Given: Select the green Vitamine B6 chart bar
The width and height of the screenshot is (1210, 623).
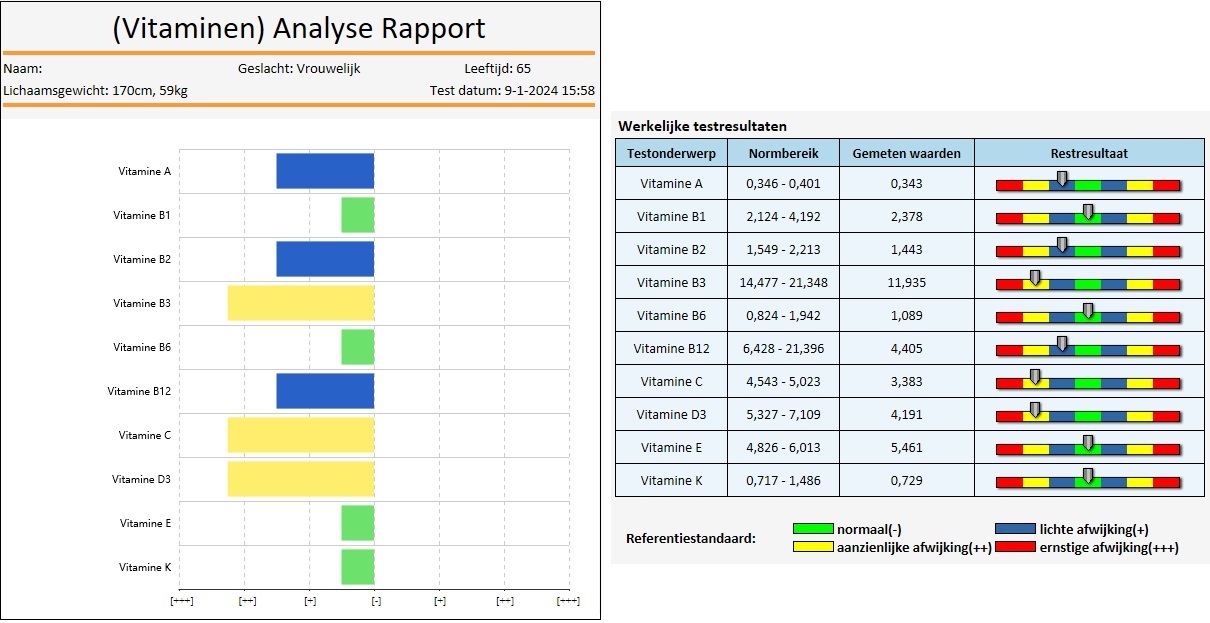Looking at the screenshot, I should point(357,347).
